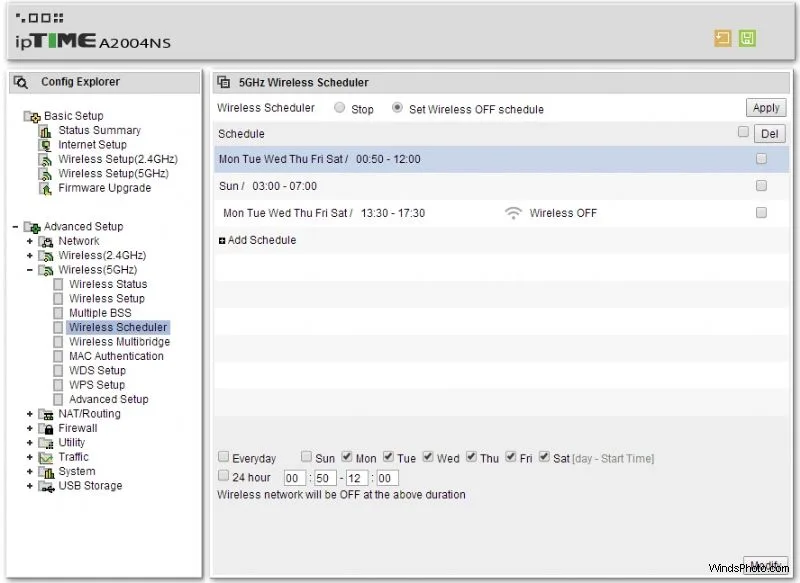Click the Network folder icon

click(x=46, y=241)
